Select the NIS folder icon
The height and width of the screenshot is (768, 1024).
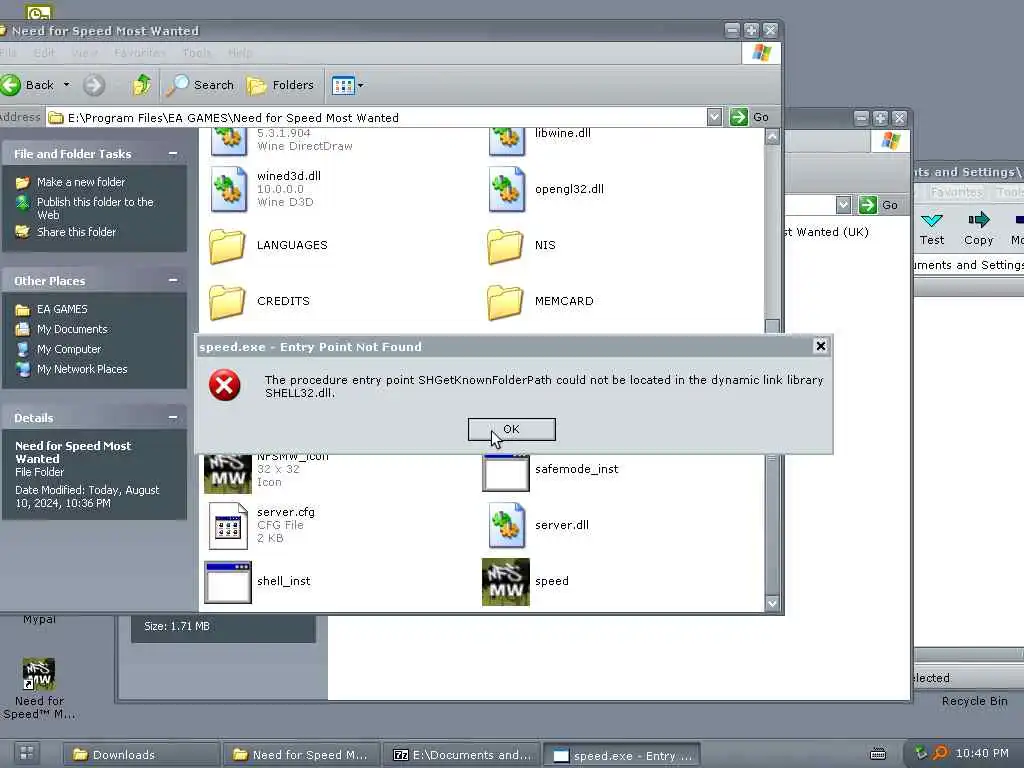[505, 246]
